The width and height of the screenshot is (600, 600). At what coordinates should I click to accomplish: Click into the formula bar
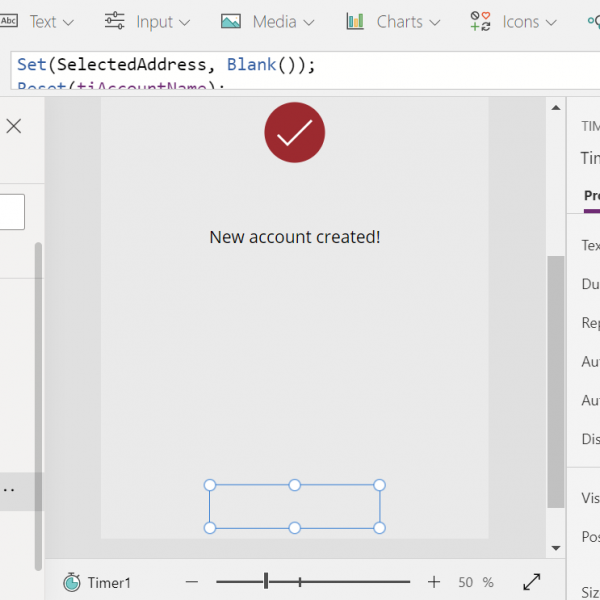300,66
